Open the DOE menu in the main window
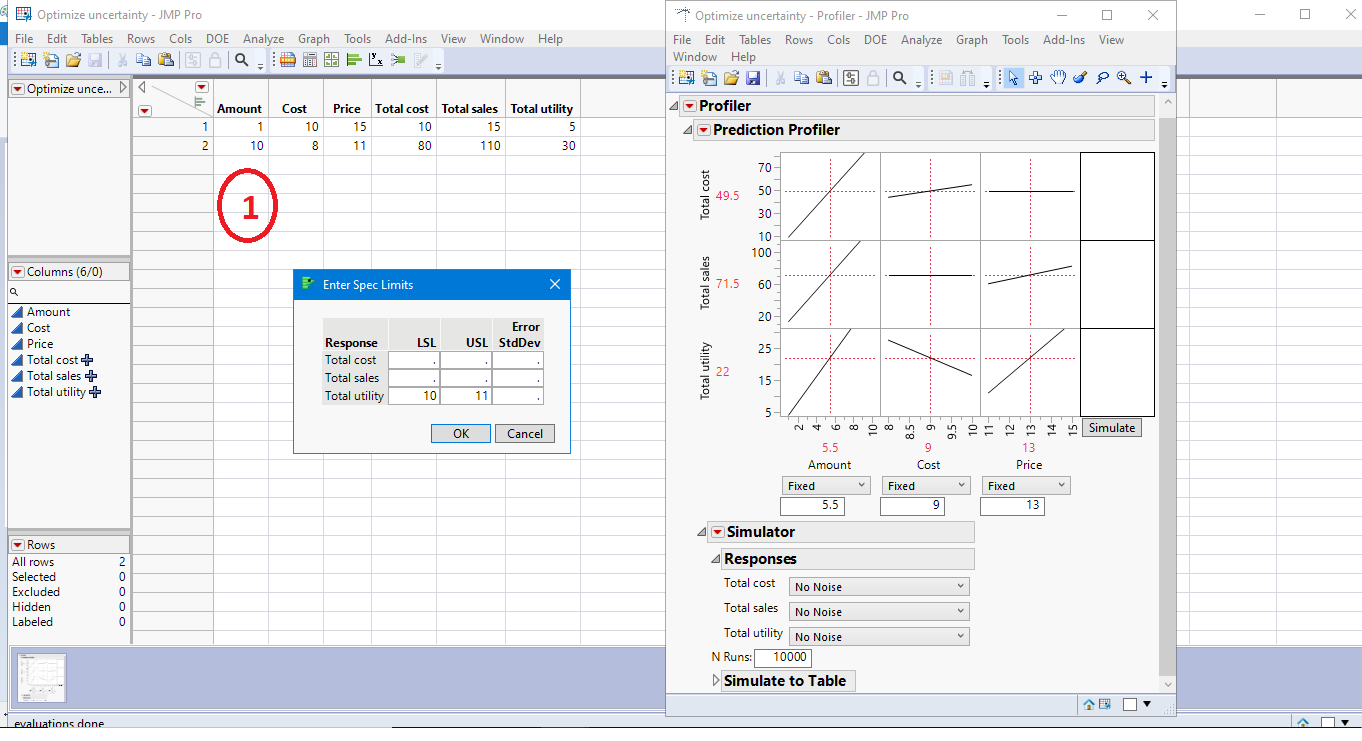 [217, 38]
